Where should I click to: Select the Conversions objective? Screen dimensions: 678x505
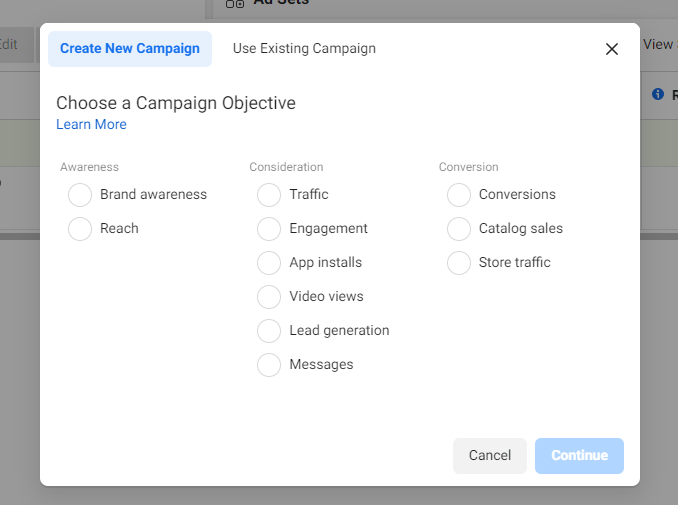click(459, 195)
